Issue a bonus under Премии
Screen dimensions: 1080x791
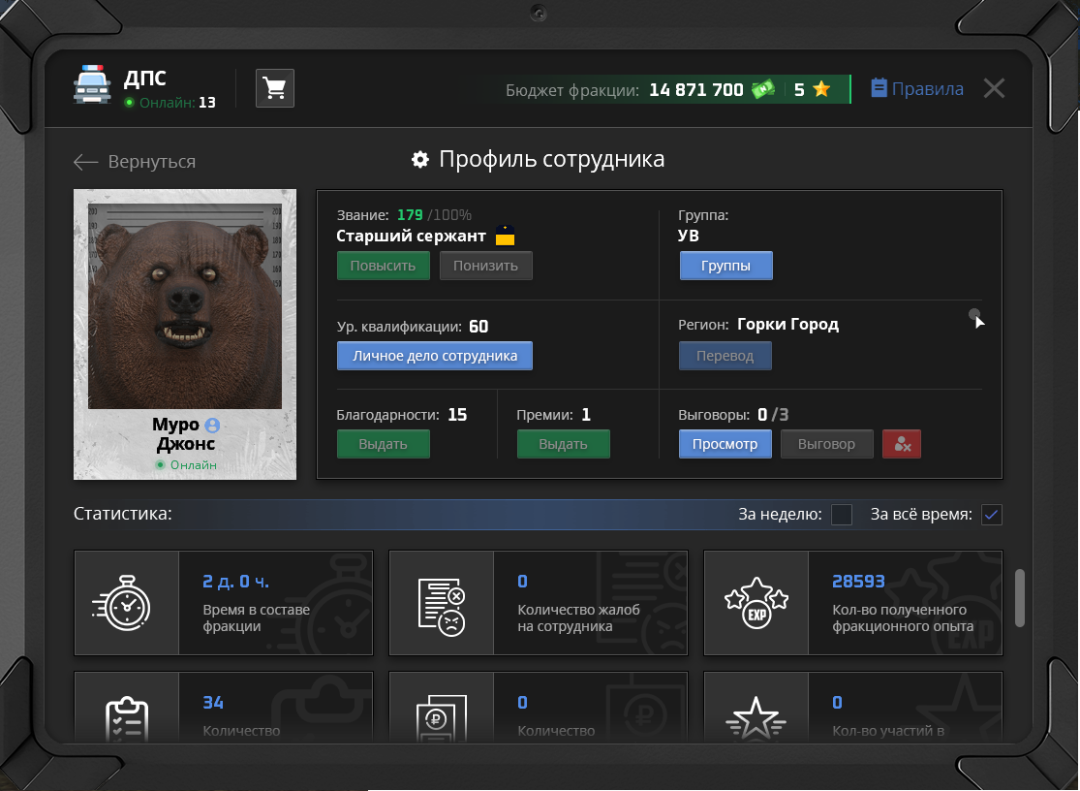point(563,444)
